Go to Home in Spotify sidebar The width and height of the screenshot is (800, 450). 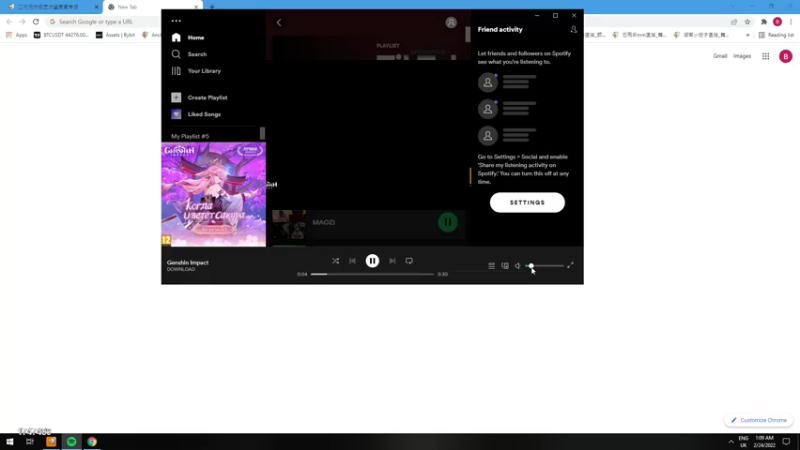click(x=195, y=38)
